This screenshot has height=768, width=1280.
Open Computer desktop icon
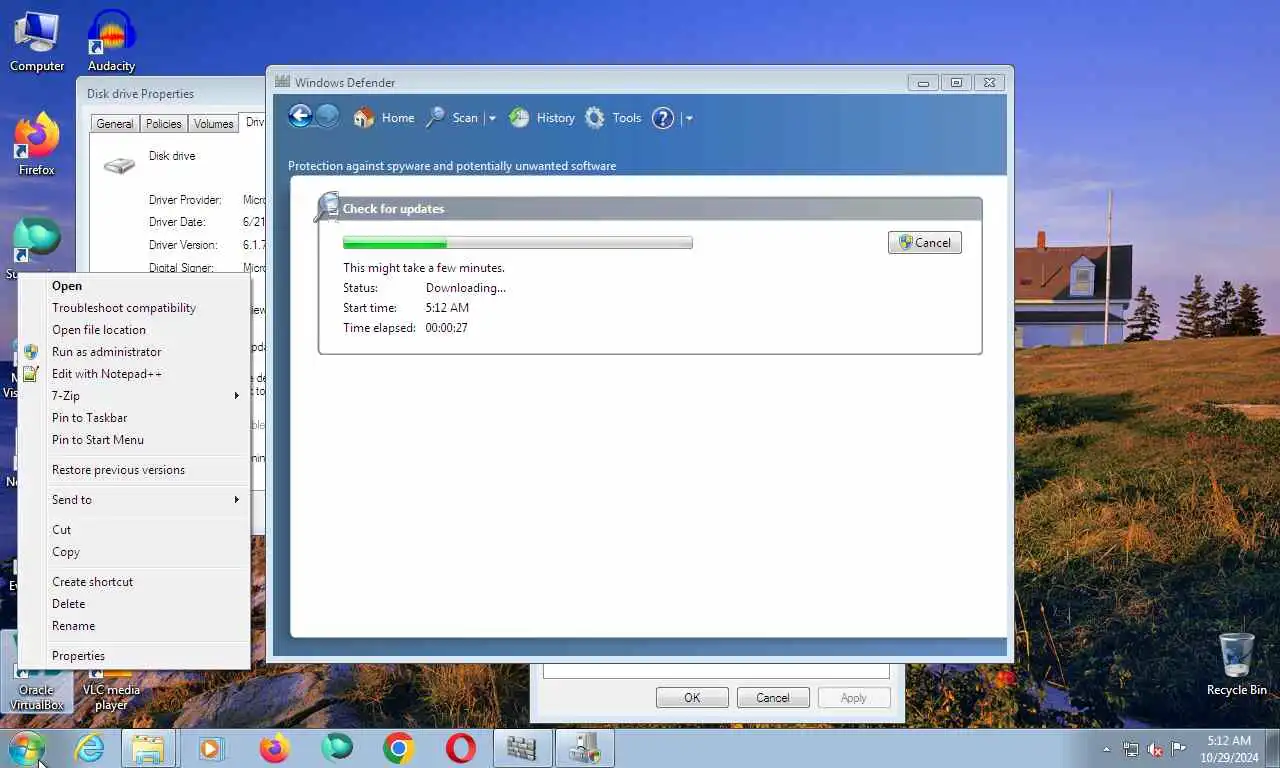tap(37, 41)
